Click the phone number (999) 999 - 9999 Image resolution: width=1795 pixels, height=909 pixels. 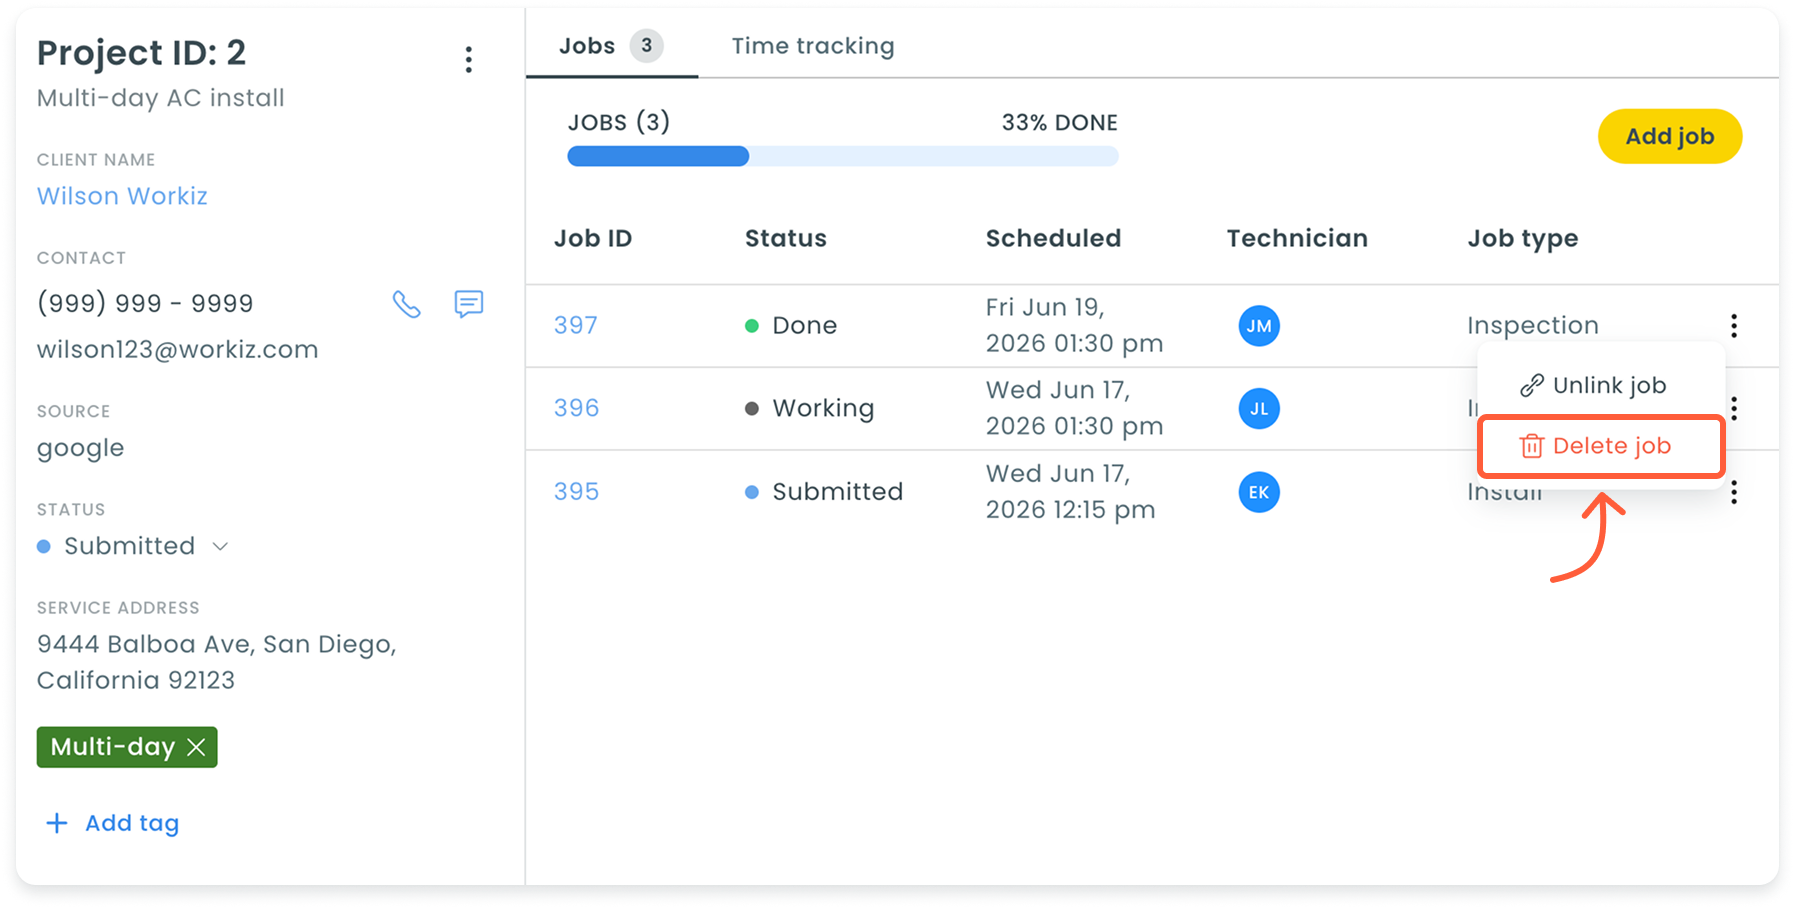click(x=145, y=303)
